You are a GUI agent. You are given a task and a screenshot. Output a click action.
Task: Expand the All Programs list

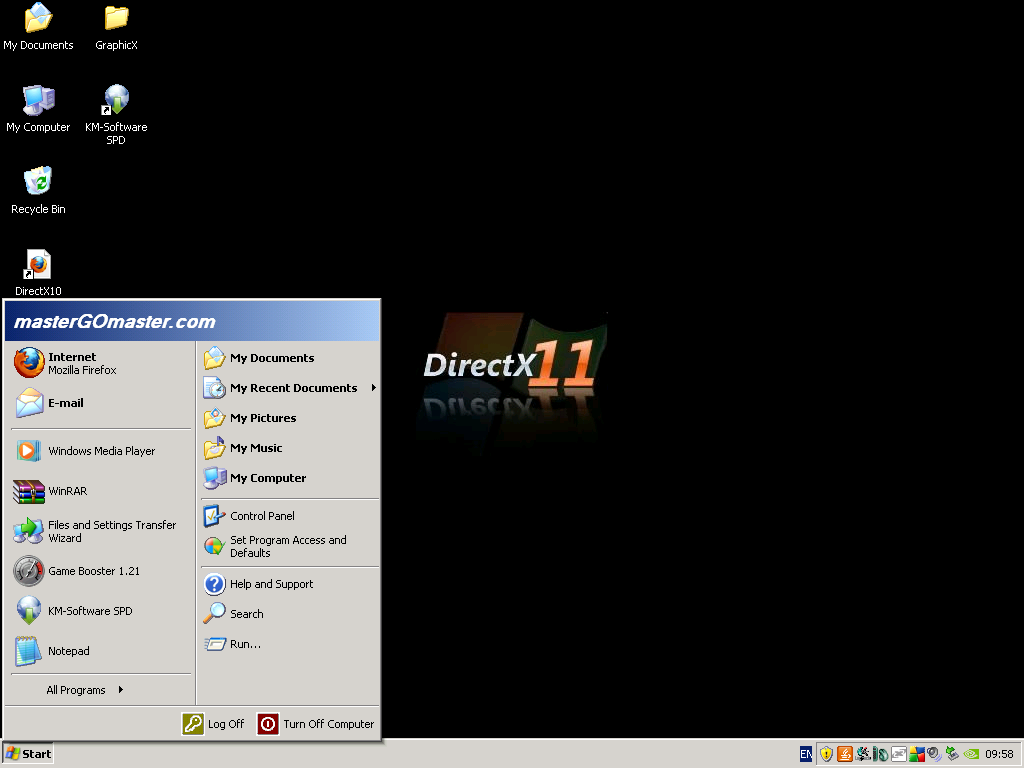click(85, 690)
